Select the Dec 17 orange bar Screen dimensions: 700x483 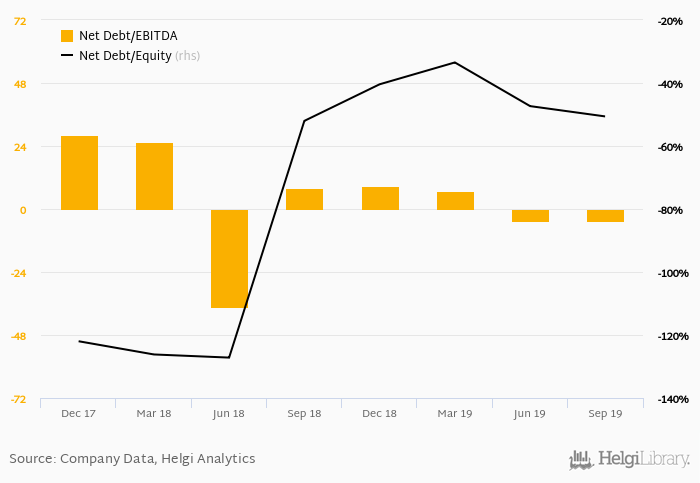pos(79,173)
